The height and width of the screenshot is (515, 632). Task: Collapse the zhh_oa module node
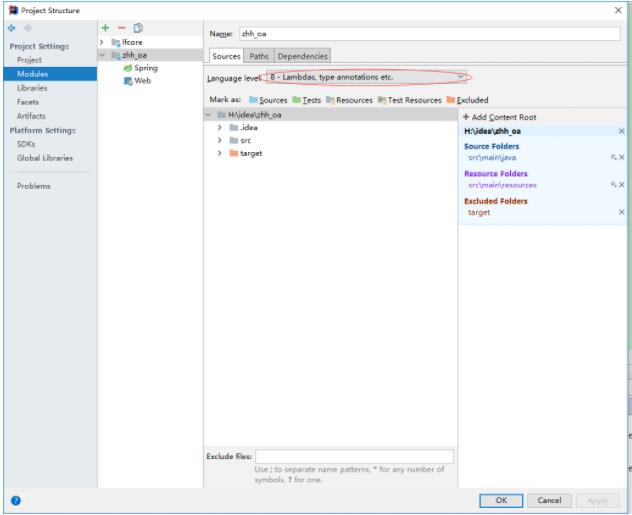pos(102,55)
